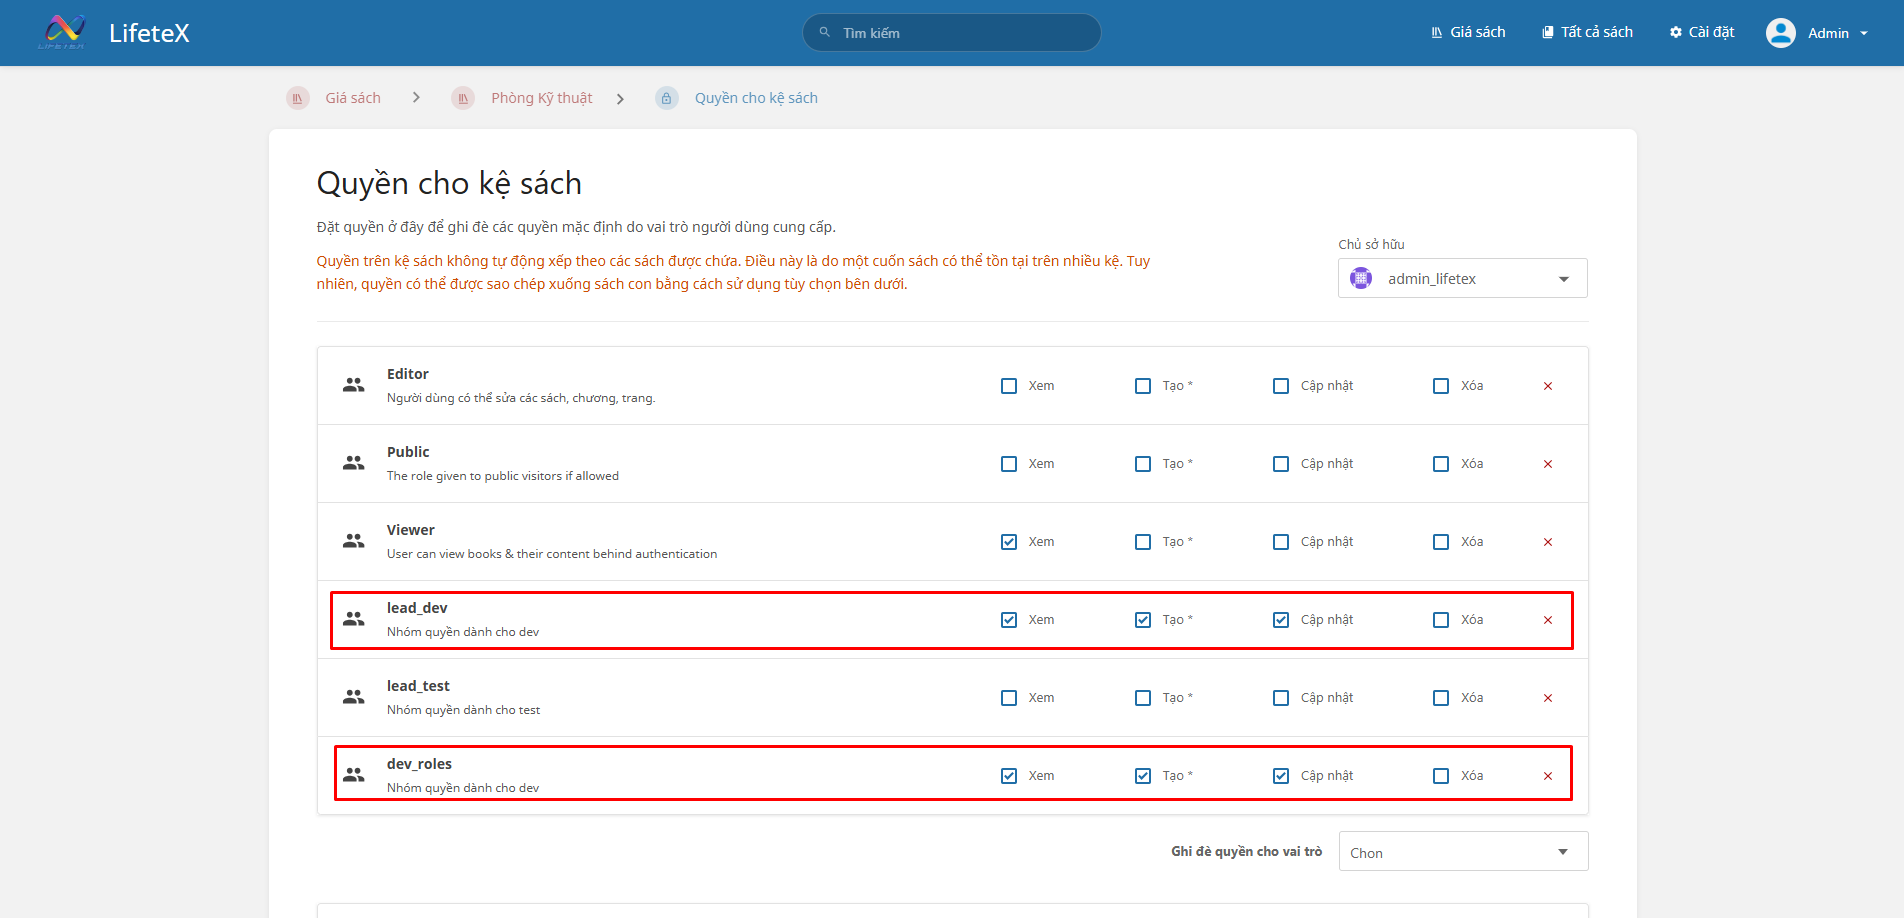Click the dev_roles group icon
The image size is (1904, 918).
(x=354, y=775)
